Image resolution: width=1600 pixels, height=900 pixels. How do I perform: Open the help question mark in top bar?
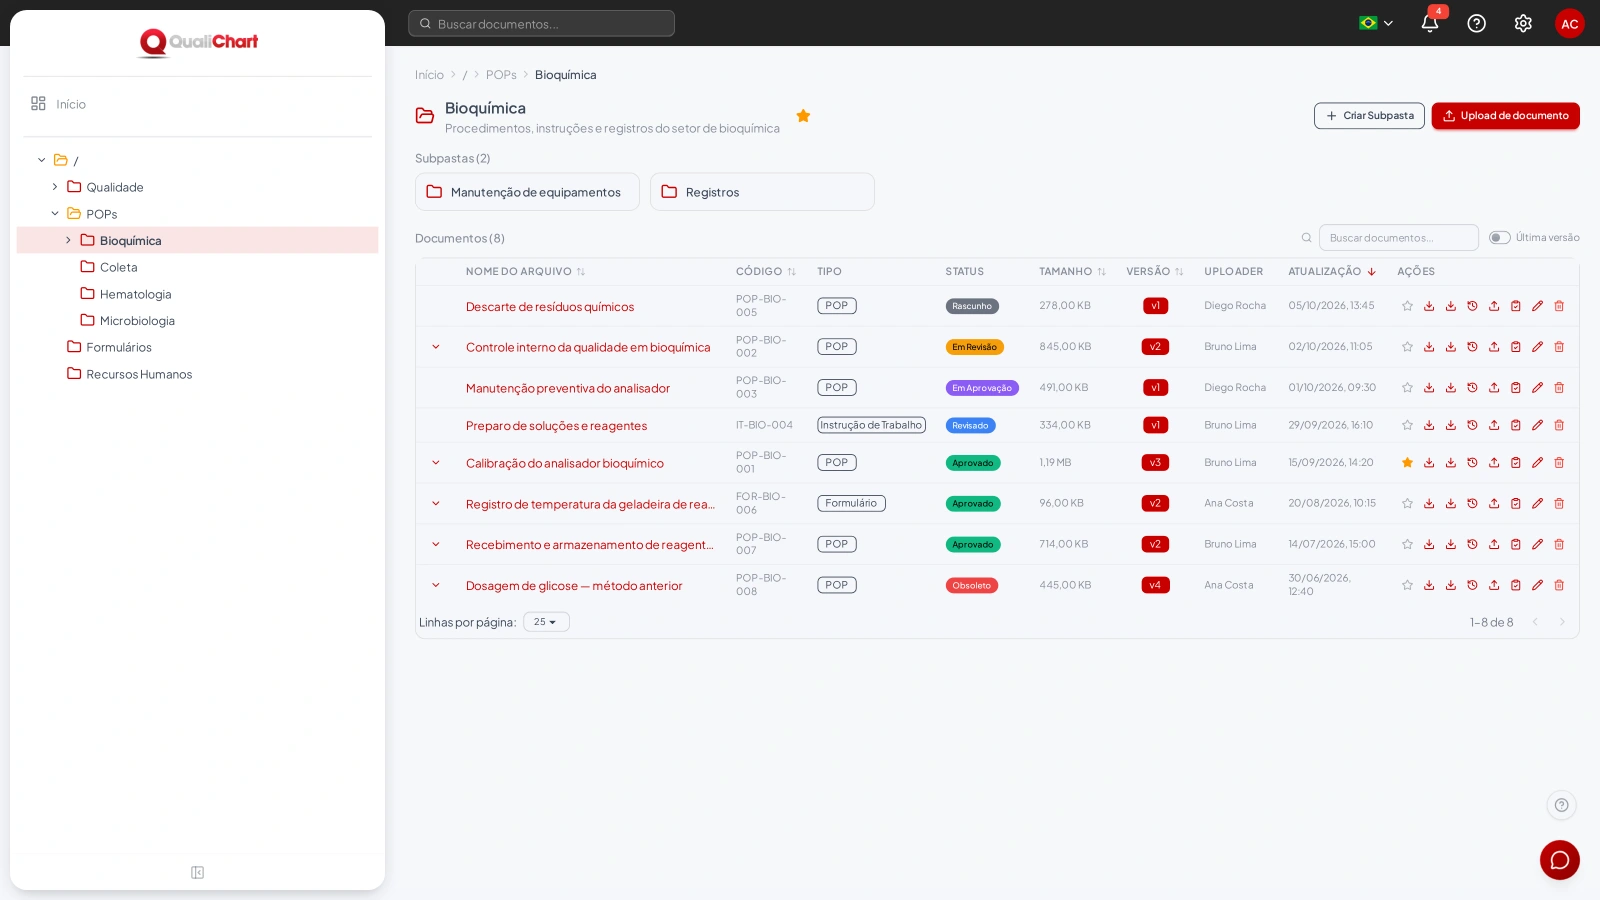coord(1476,23)
